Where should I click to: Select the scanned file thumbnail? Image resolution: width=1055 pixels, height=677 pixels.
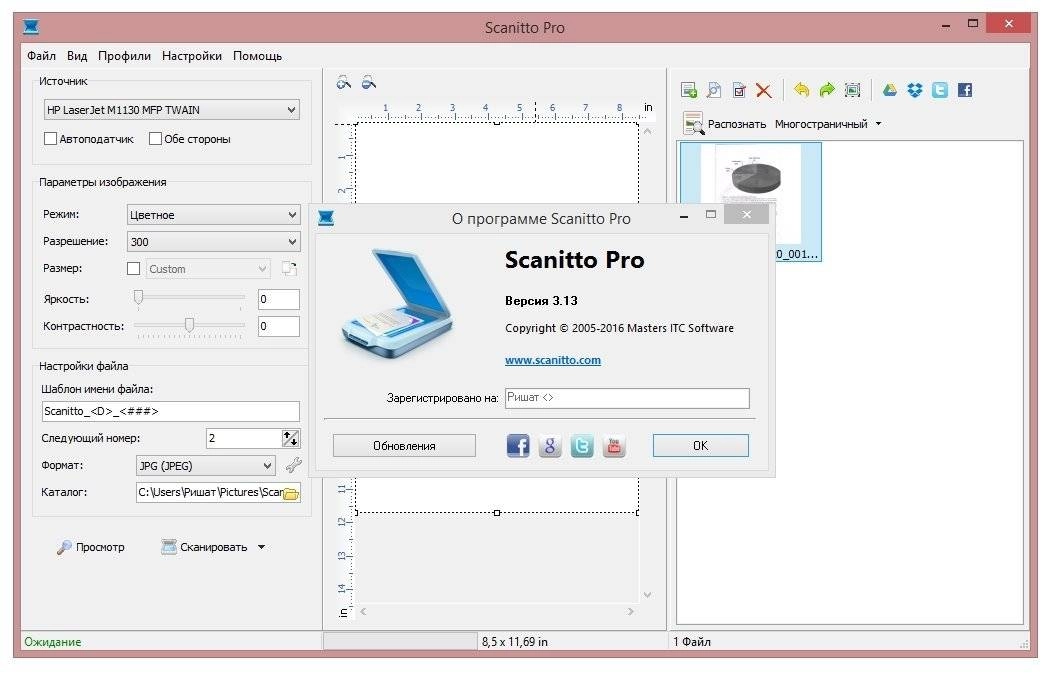[750, 201]
